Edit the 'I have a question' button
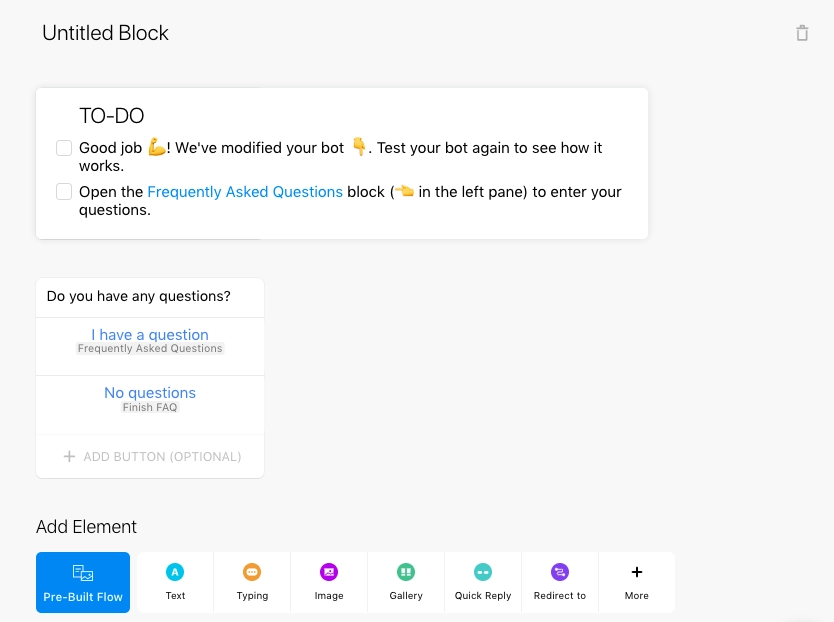834x622 pixels. 150,335
